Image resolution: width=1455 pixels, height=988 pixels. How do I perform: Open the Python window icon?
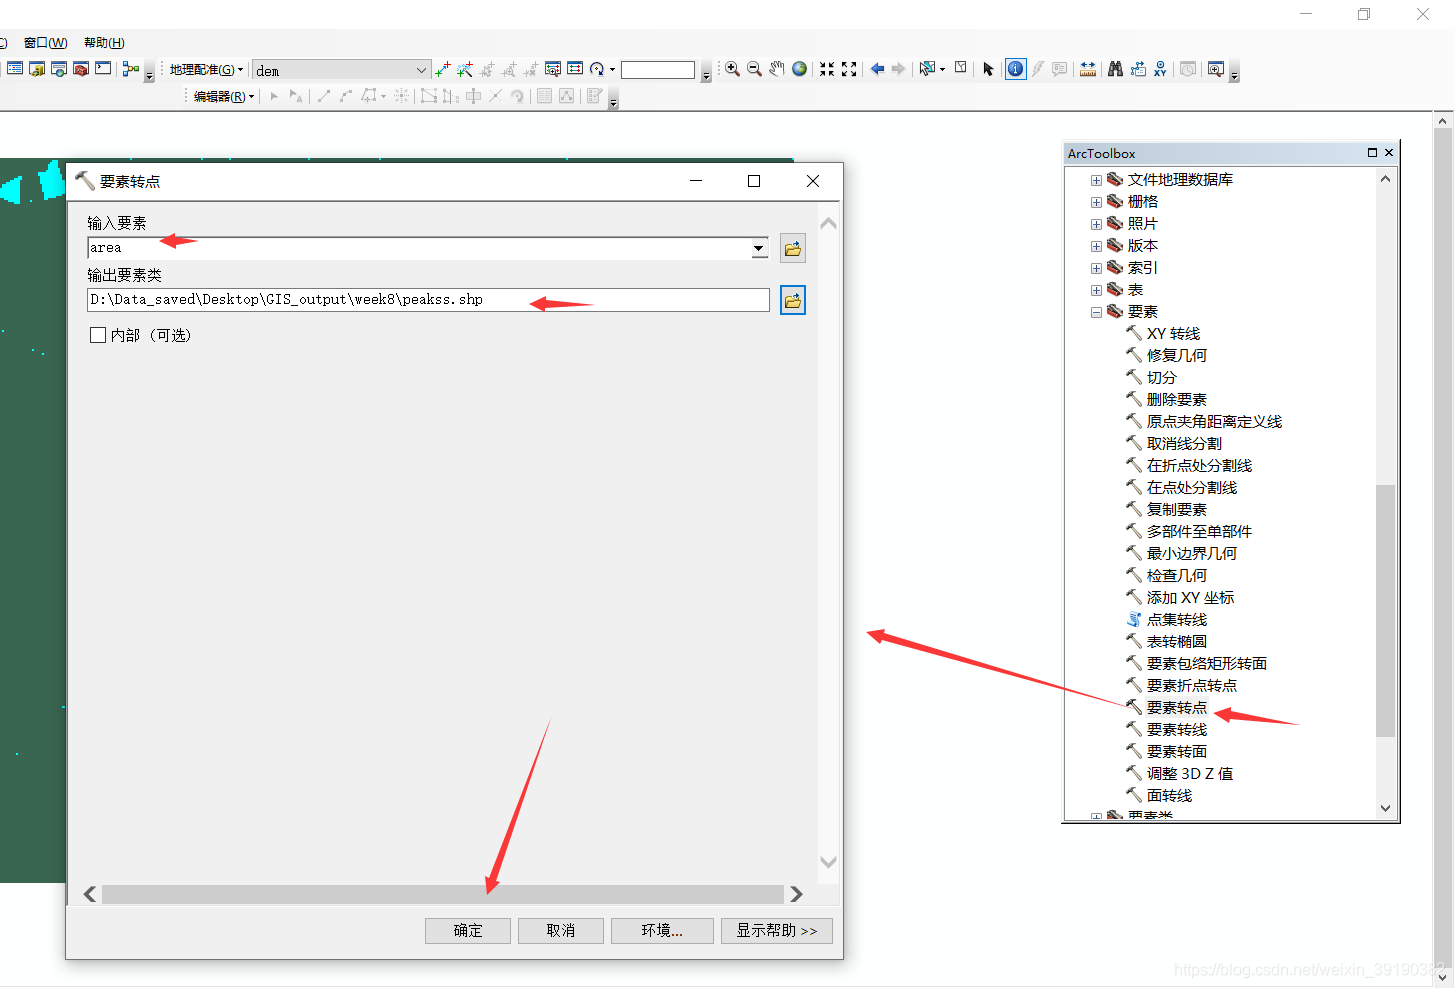click(103, 69)
